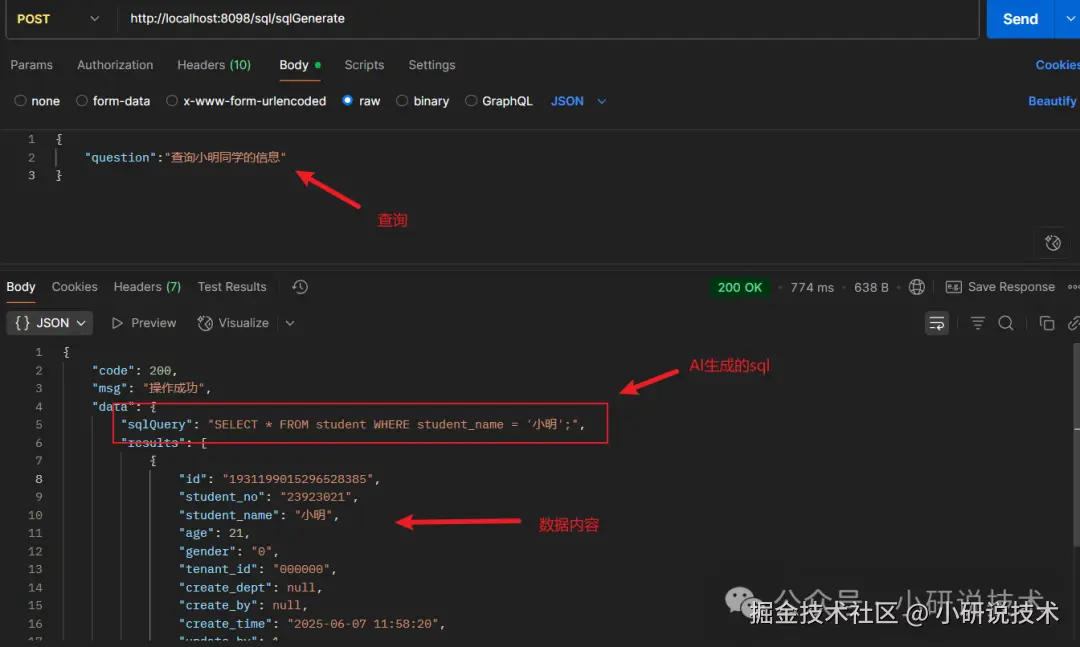Click the Postbot icon in request editor
1080x647 pixels.
click(x=1052, y=243)
